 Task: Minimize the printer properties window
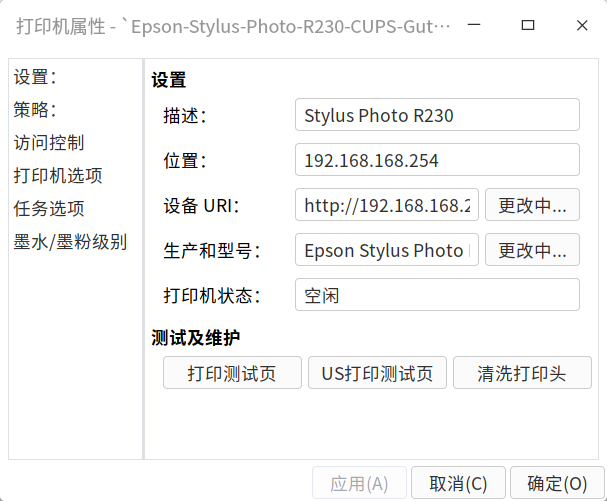tap(474, 25)
